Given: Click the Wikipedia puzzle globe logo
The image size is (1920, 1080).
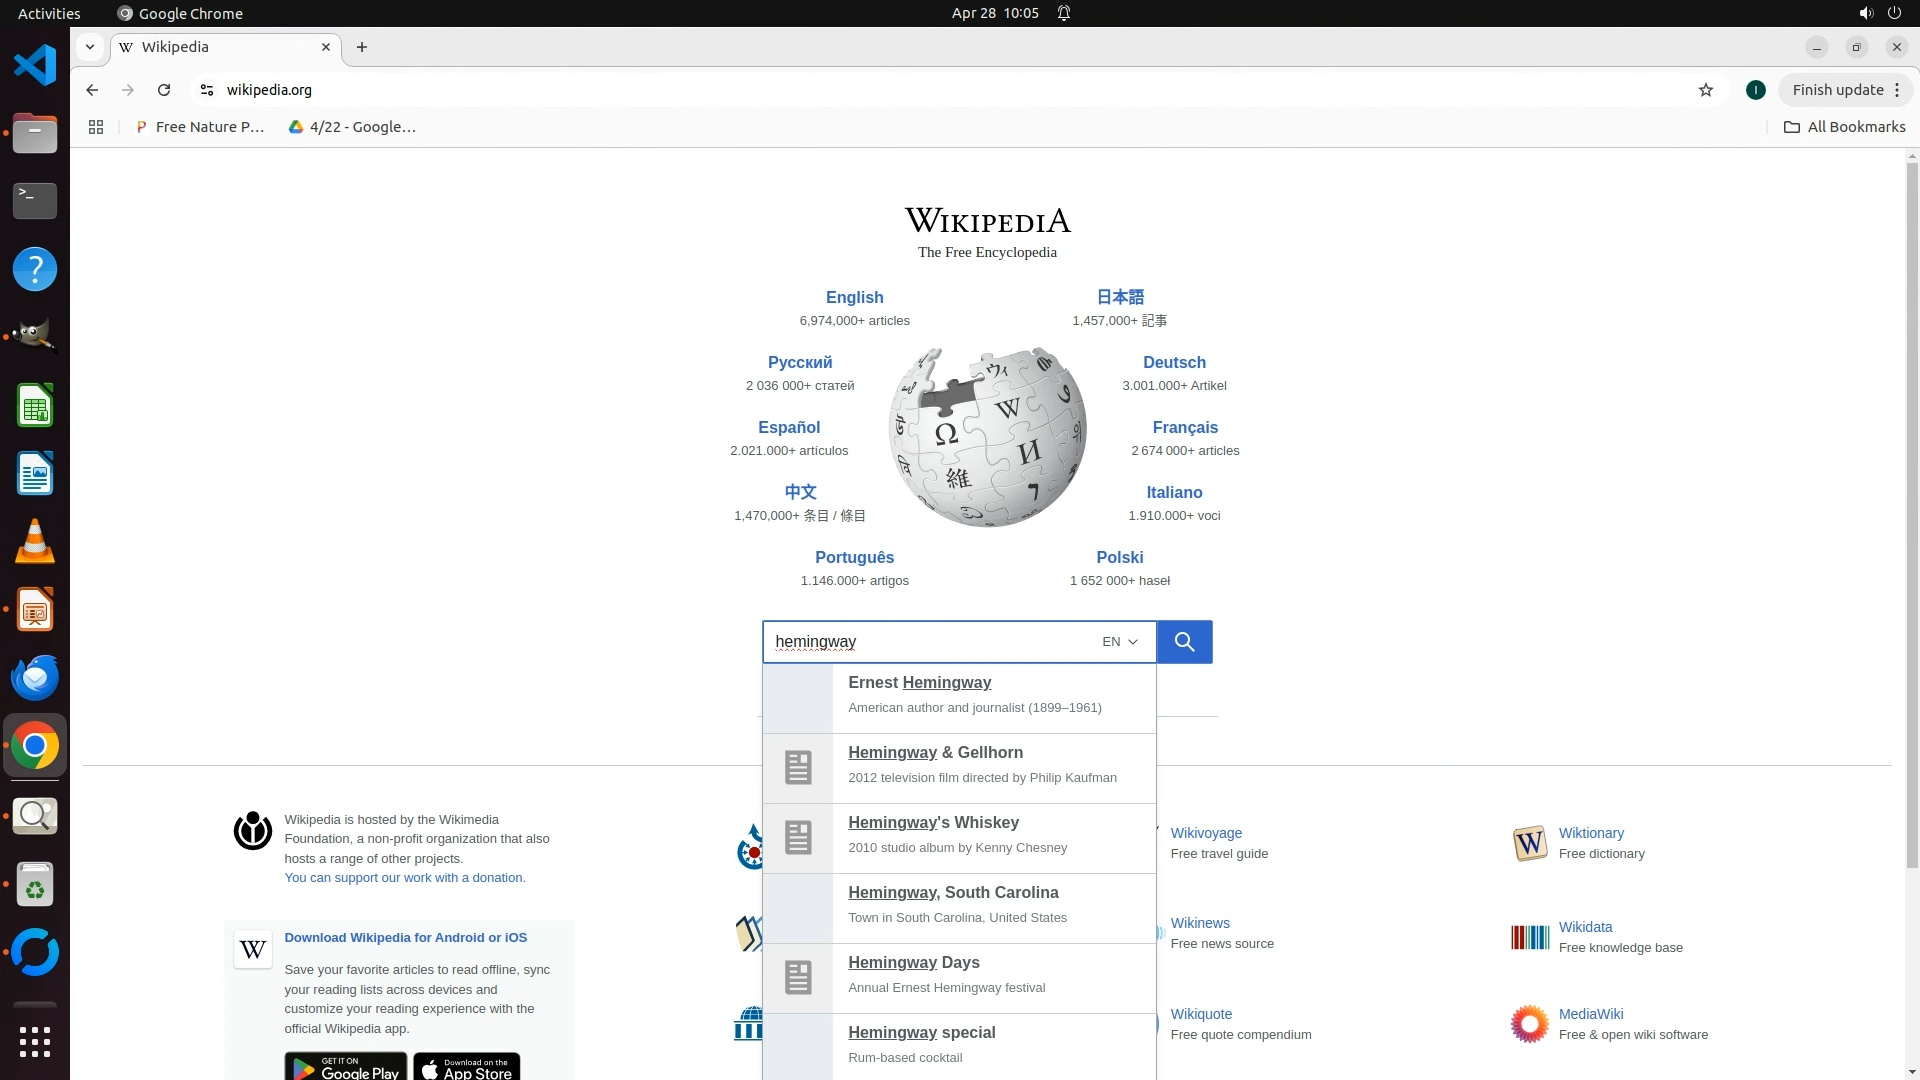Looking at the screenshot, I should click(x=987, y=437).
